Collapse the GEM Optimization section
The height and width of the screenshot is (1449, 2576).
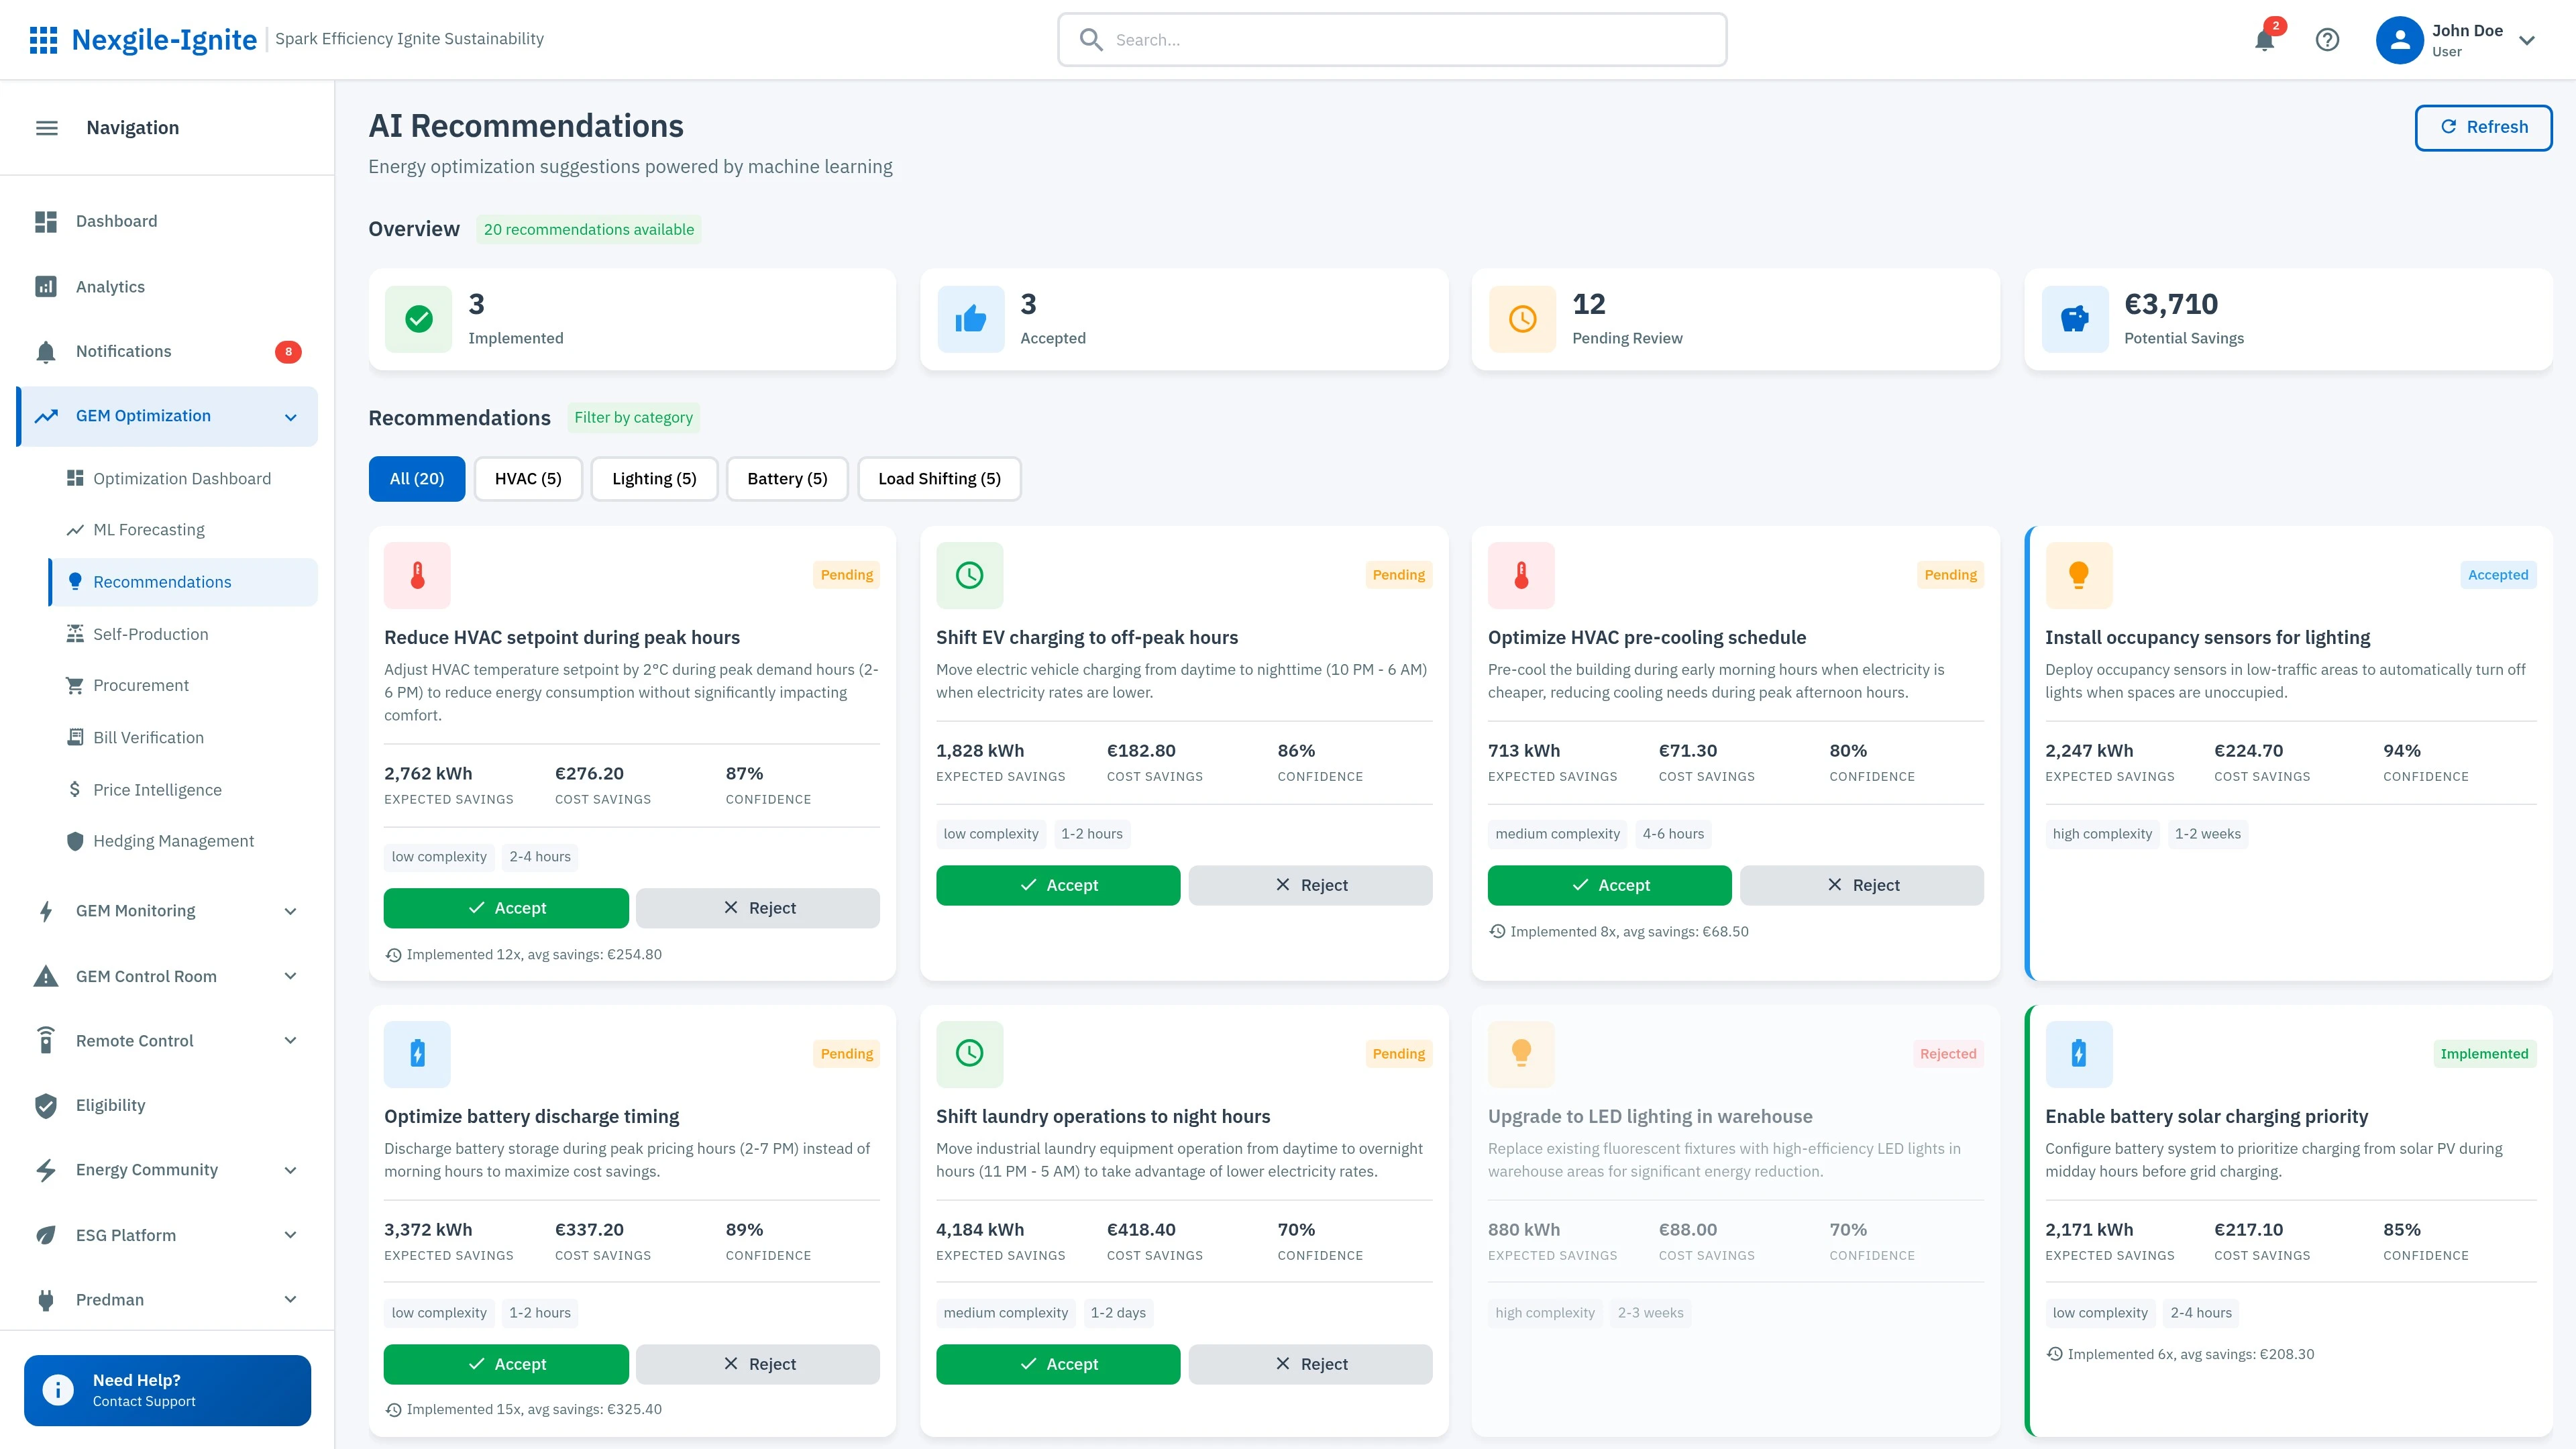click(x=290, y=416)
